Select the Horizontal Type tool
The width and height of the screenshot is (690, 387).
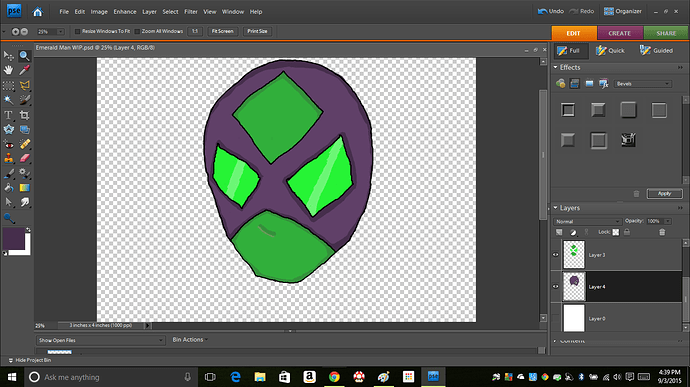[x=8, y=115]
